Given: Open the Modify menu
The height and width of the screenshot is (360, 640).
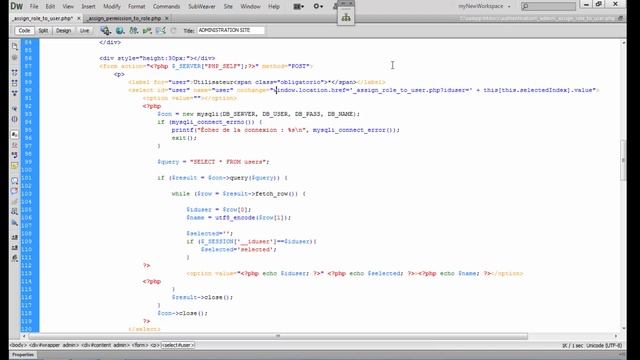Looking at the screenshot, I should coord(112,7).
